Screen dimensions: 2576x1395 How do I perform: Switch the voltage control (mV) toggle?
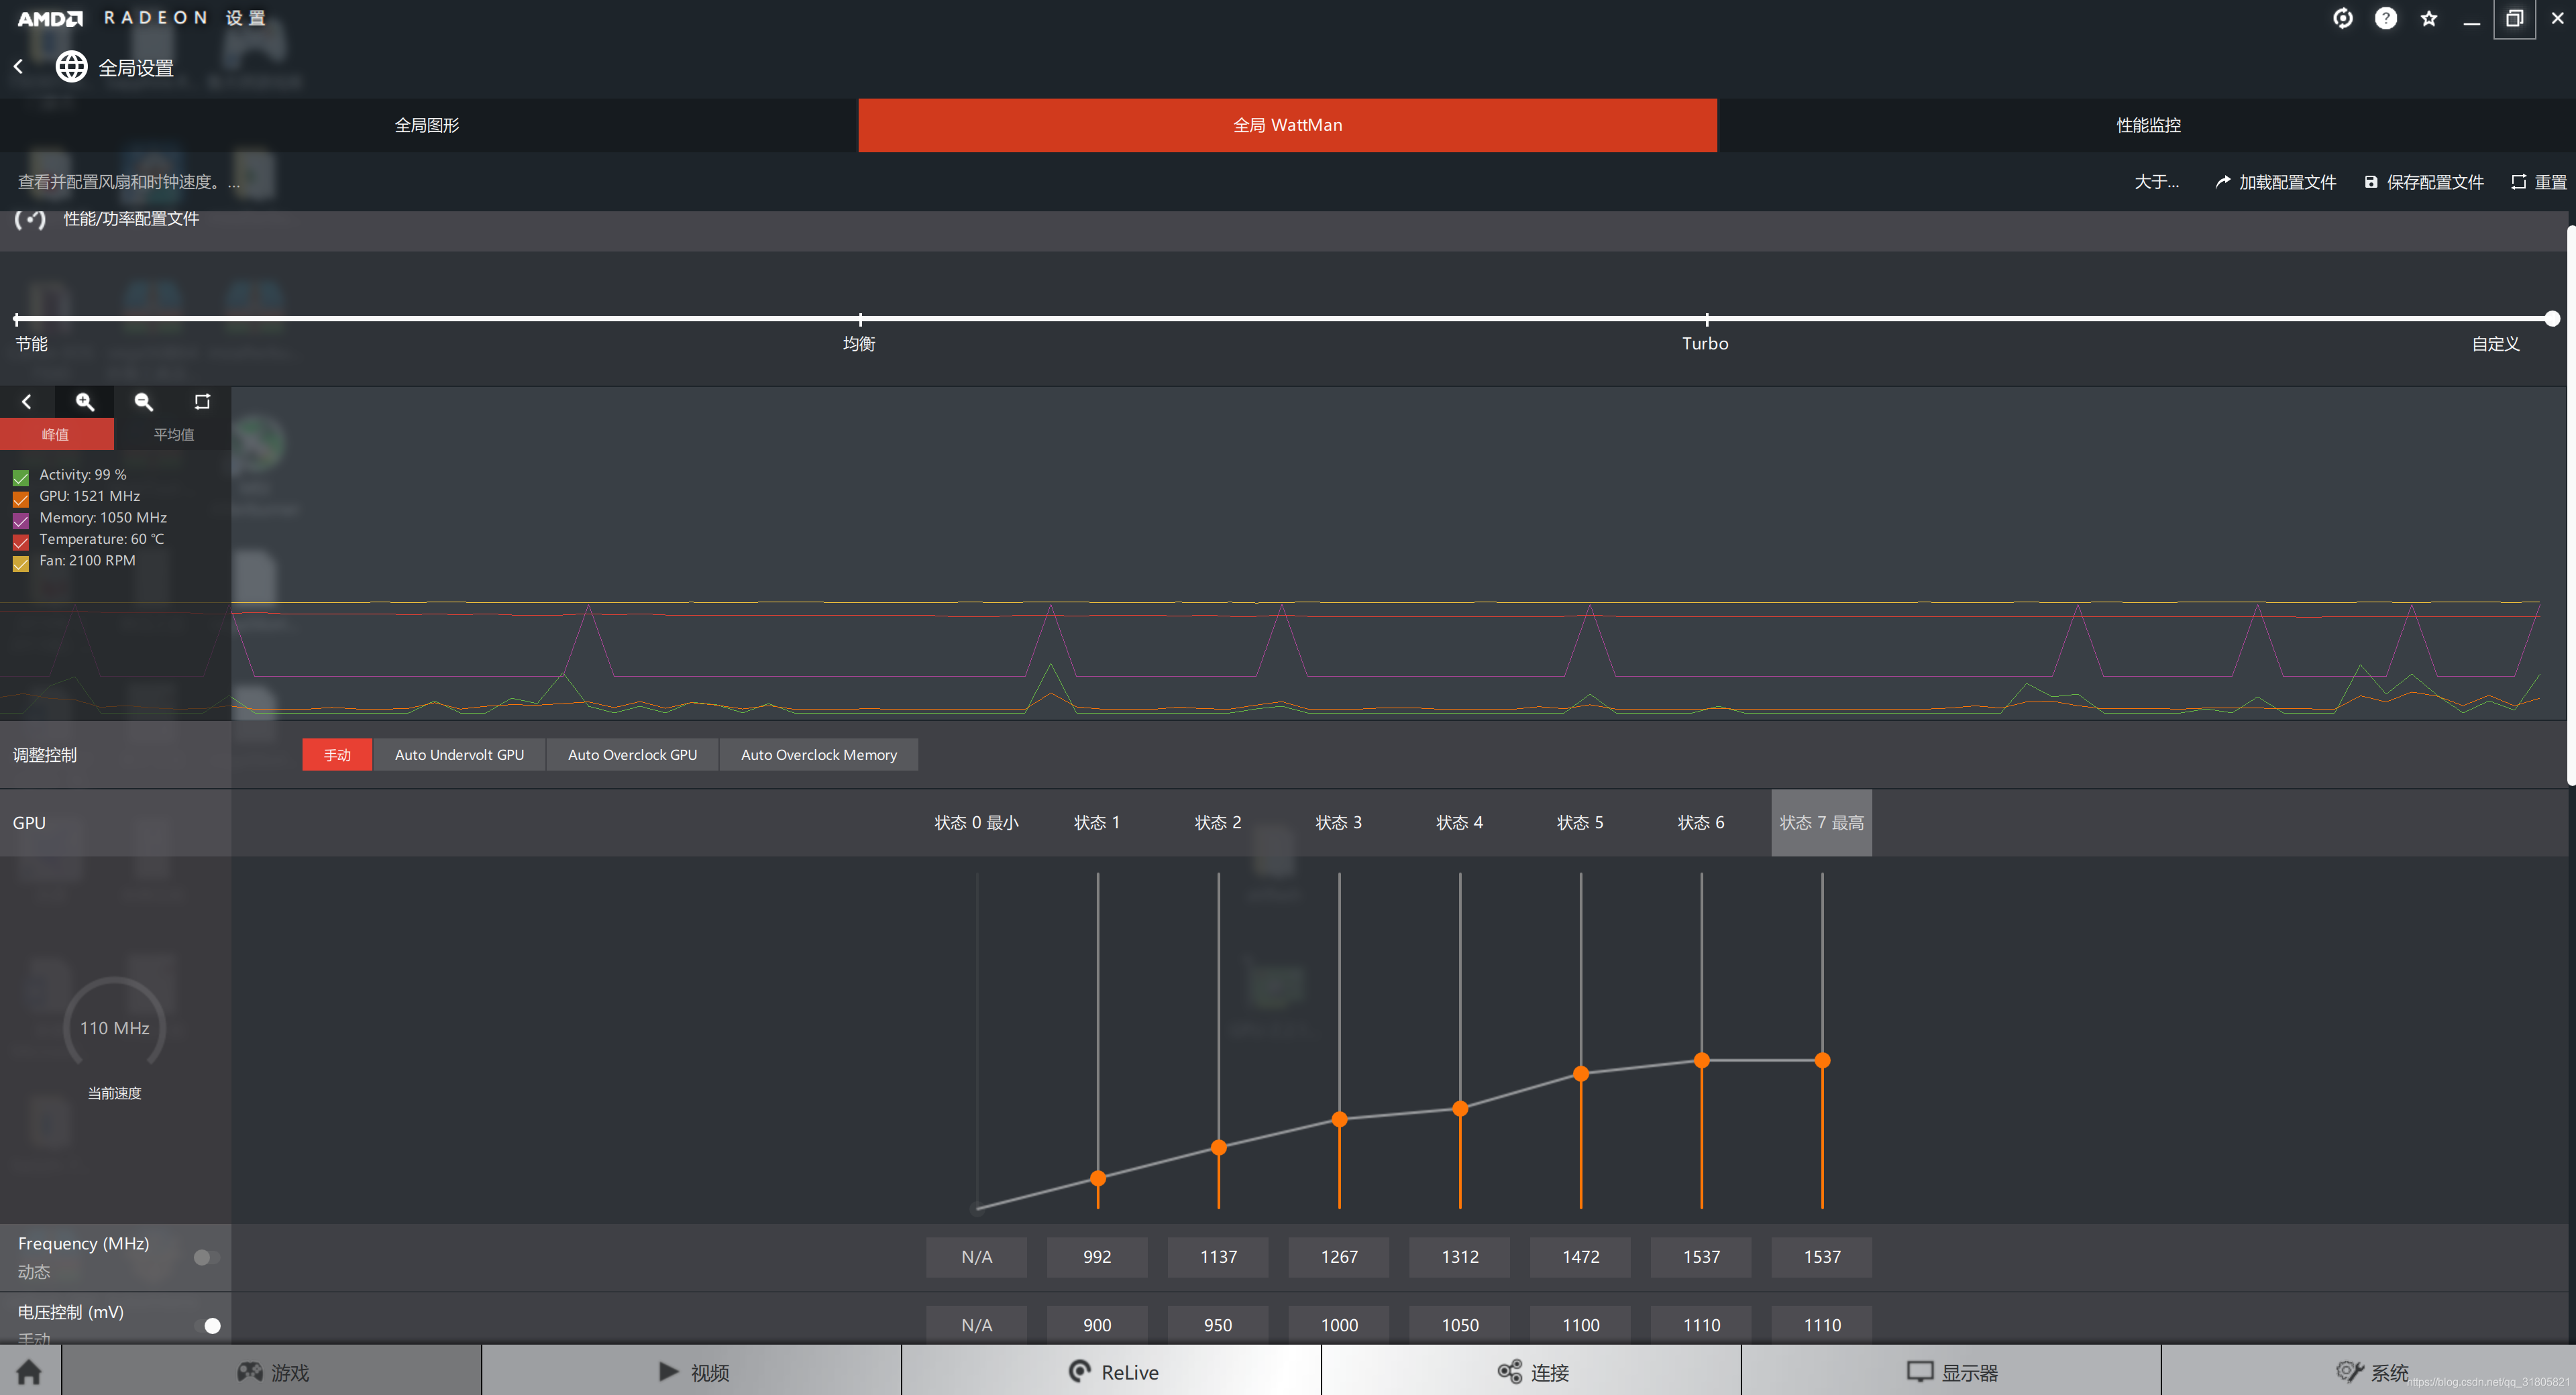click(207, 1325)
